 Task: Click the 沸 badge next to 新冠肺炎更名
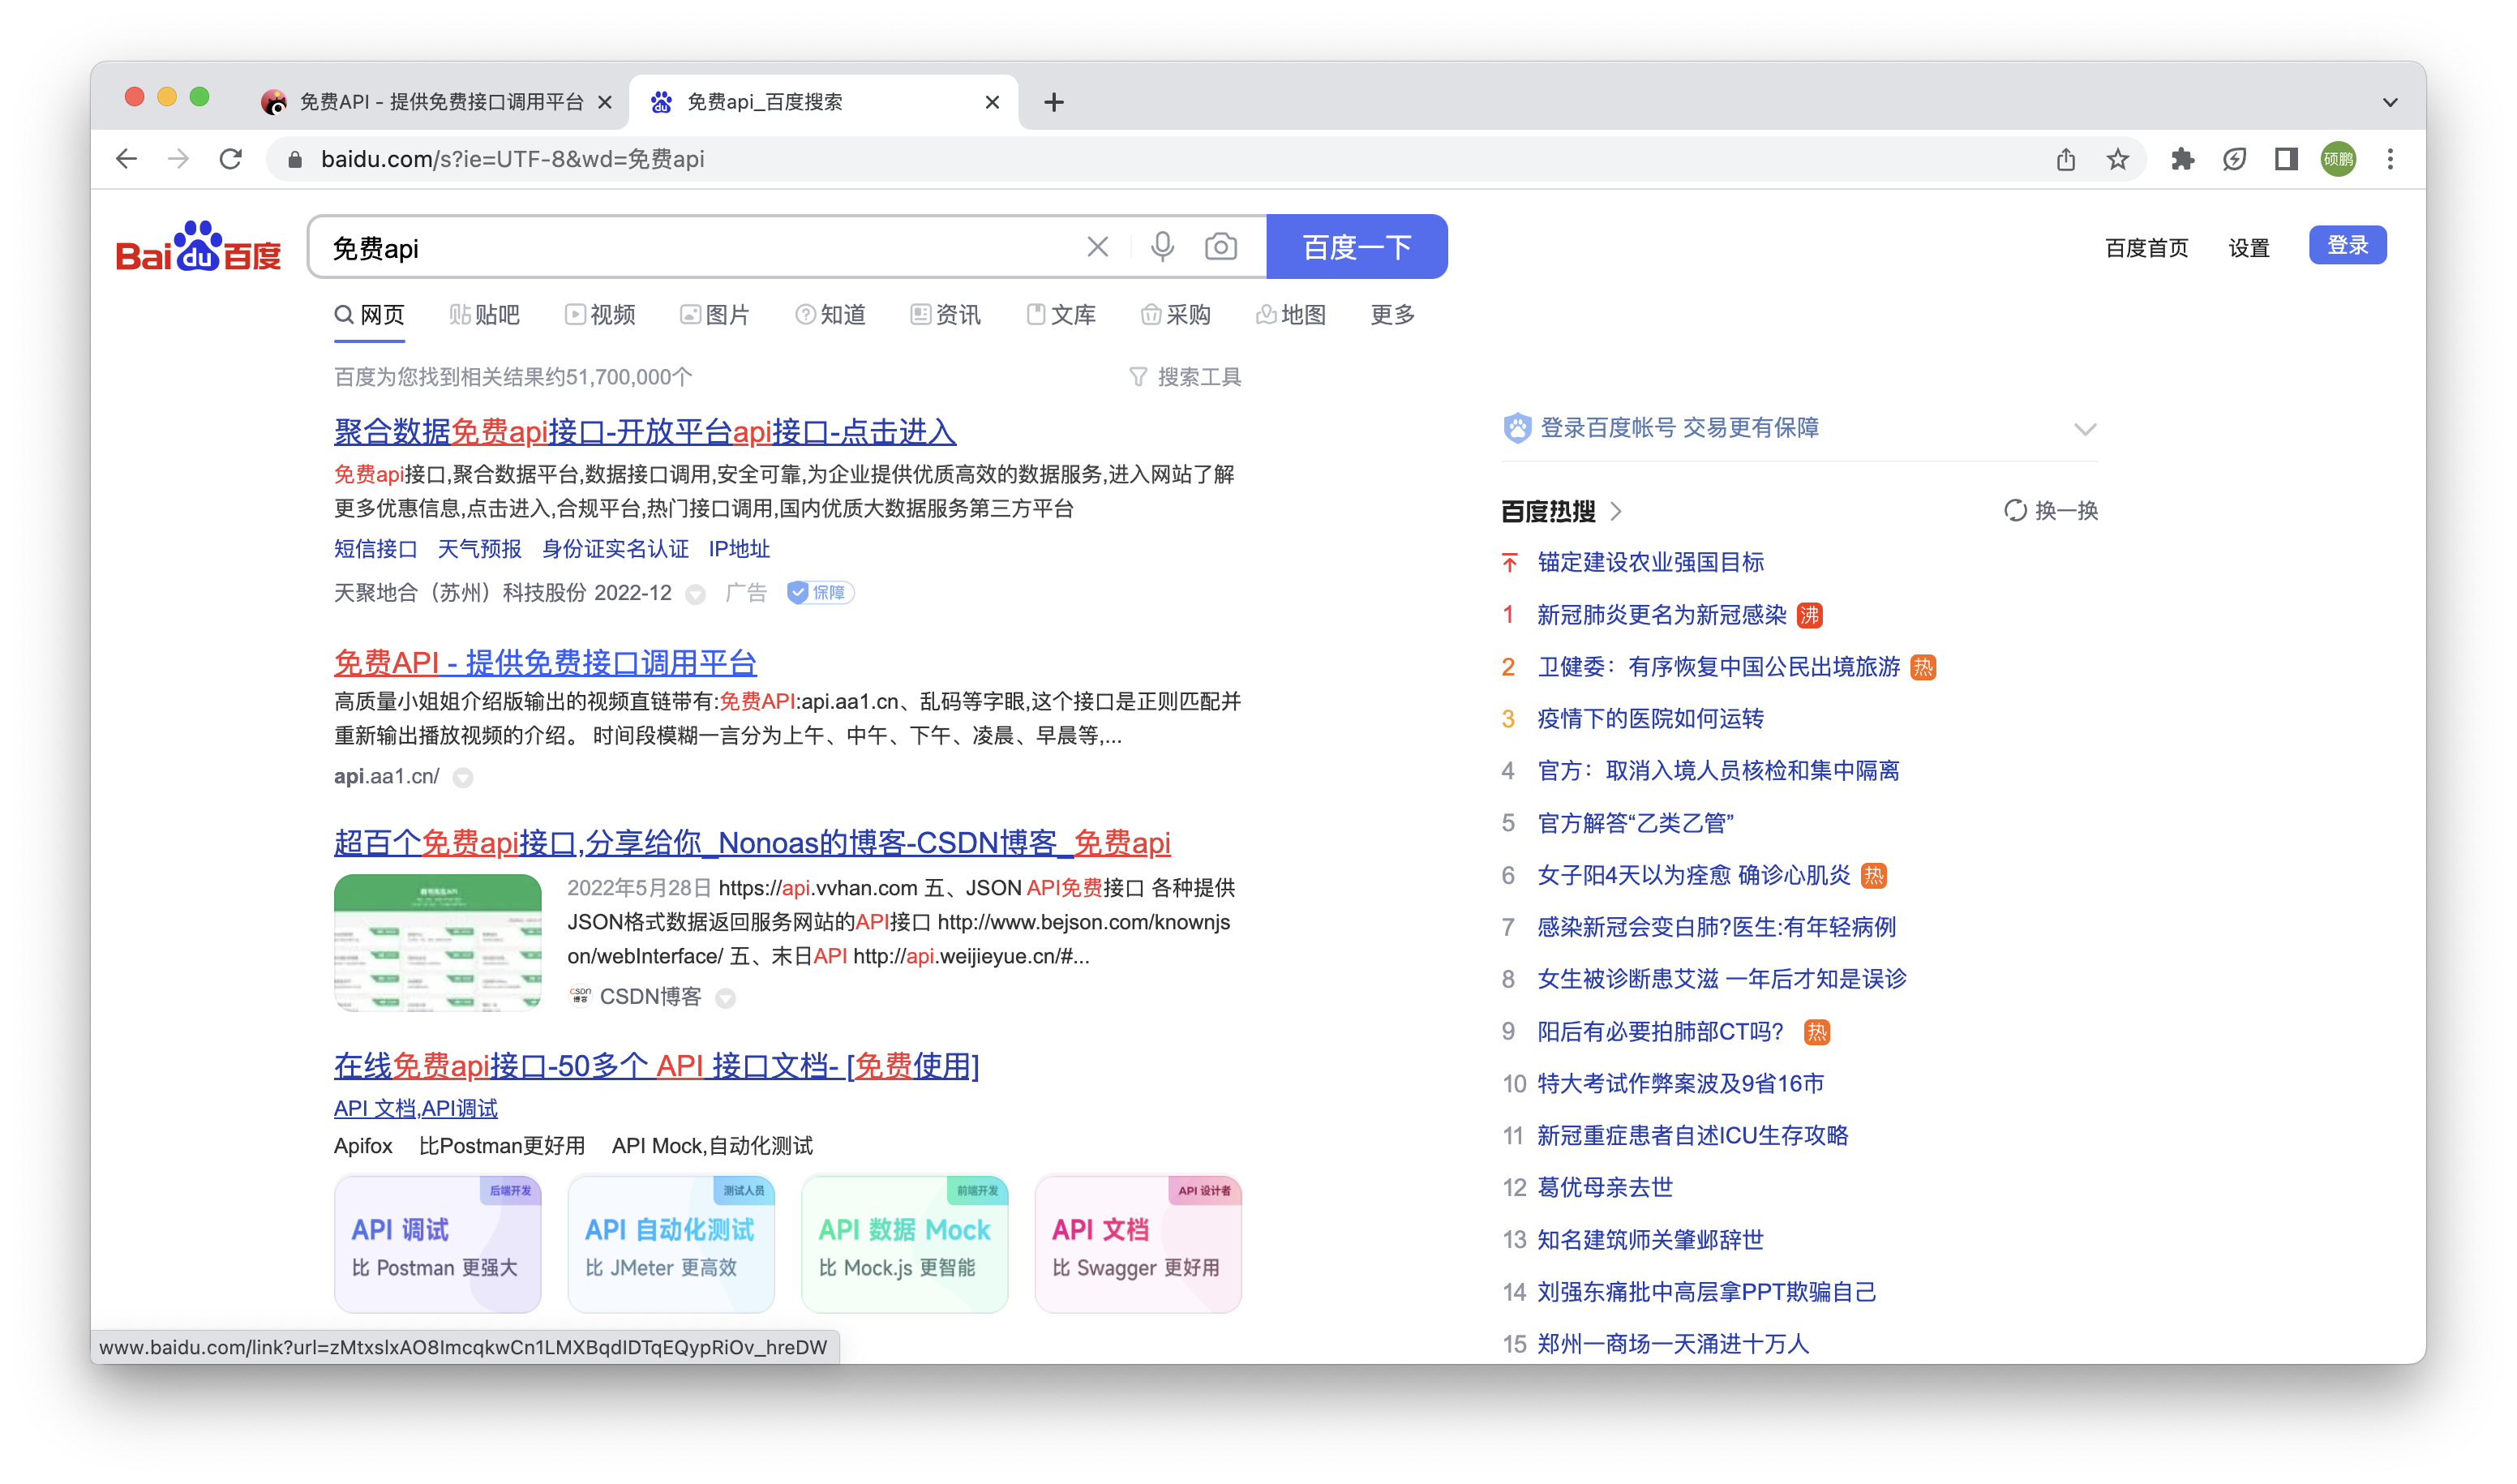1810,615
